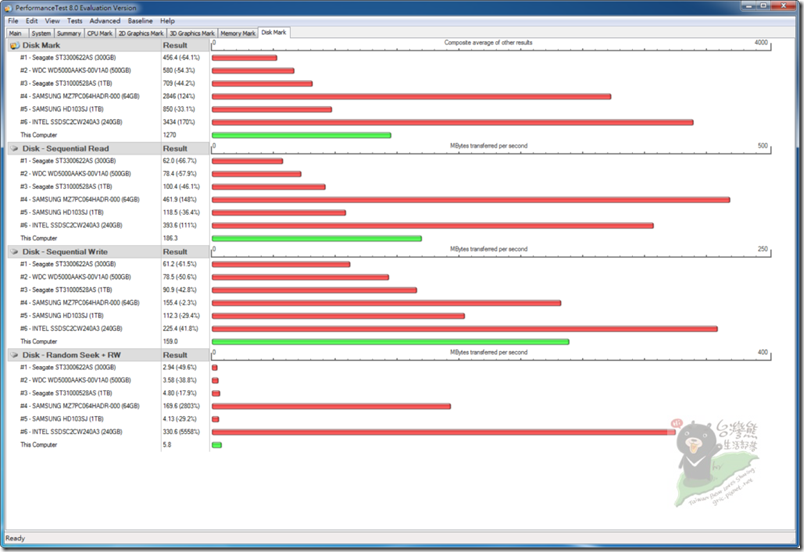The image size is (804, 552).
Task: Click the Disk Mark section icon
Action: click(x=14, y=45)
